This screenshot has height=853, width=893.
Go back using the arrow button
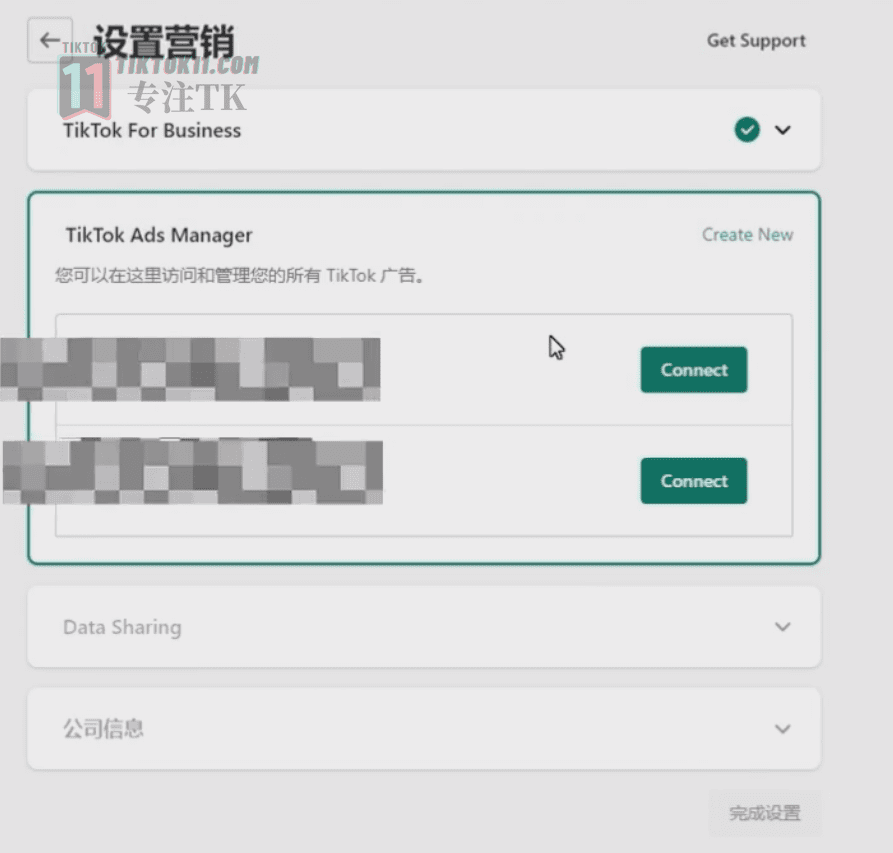[x=50, y=40]
